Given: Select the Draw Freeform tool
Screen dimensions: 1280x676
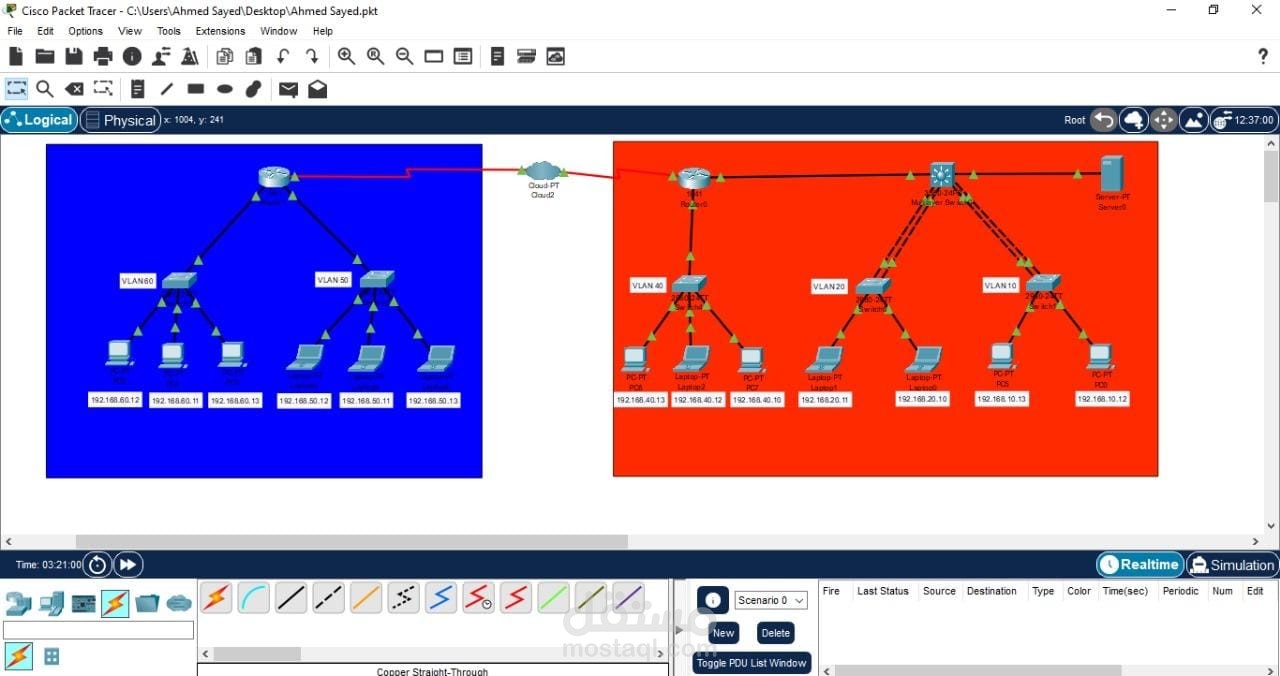Looking at the screenshot, I should 254,89.
